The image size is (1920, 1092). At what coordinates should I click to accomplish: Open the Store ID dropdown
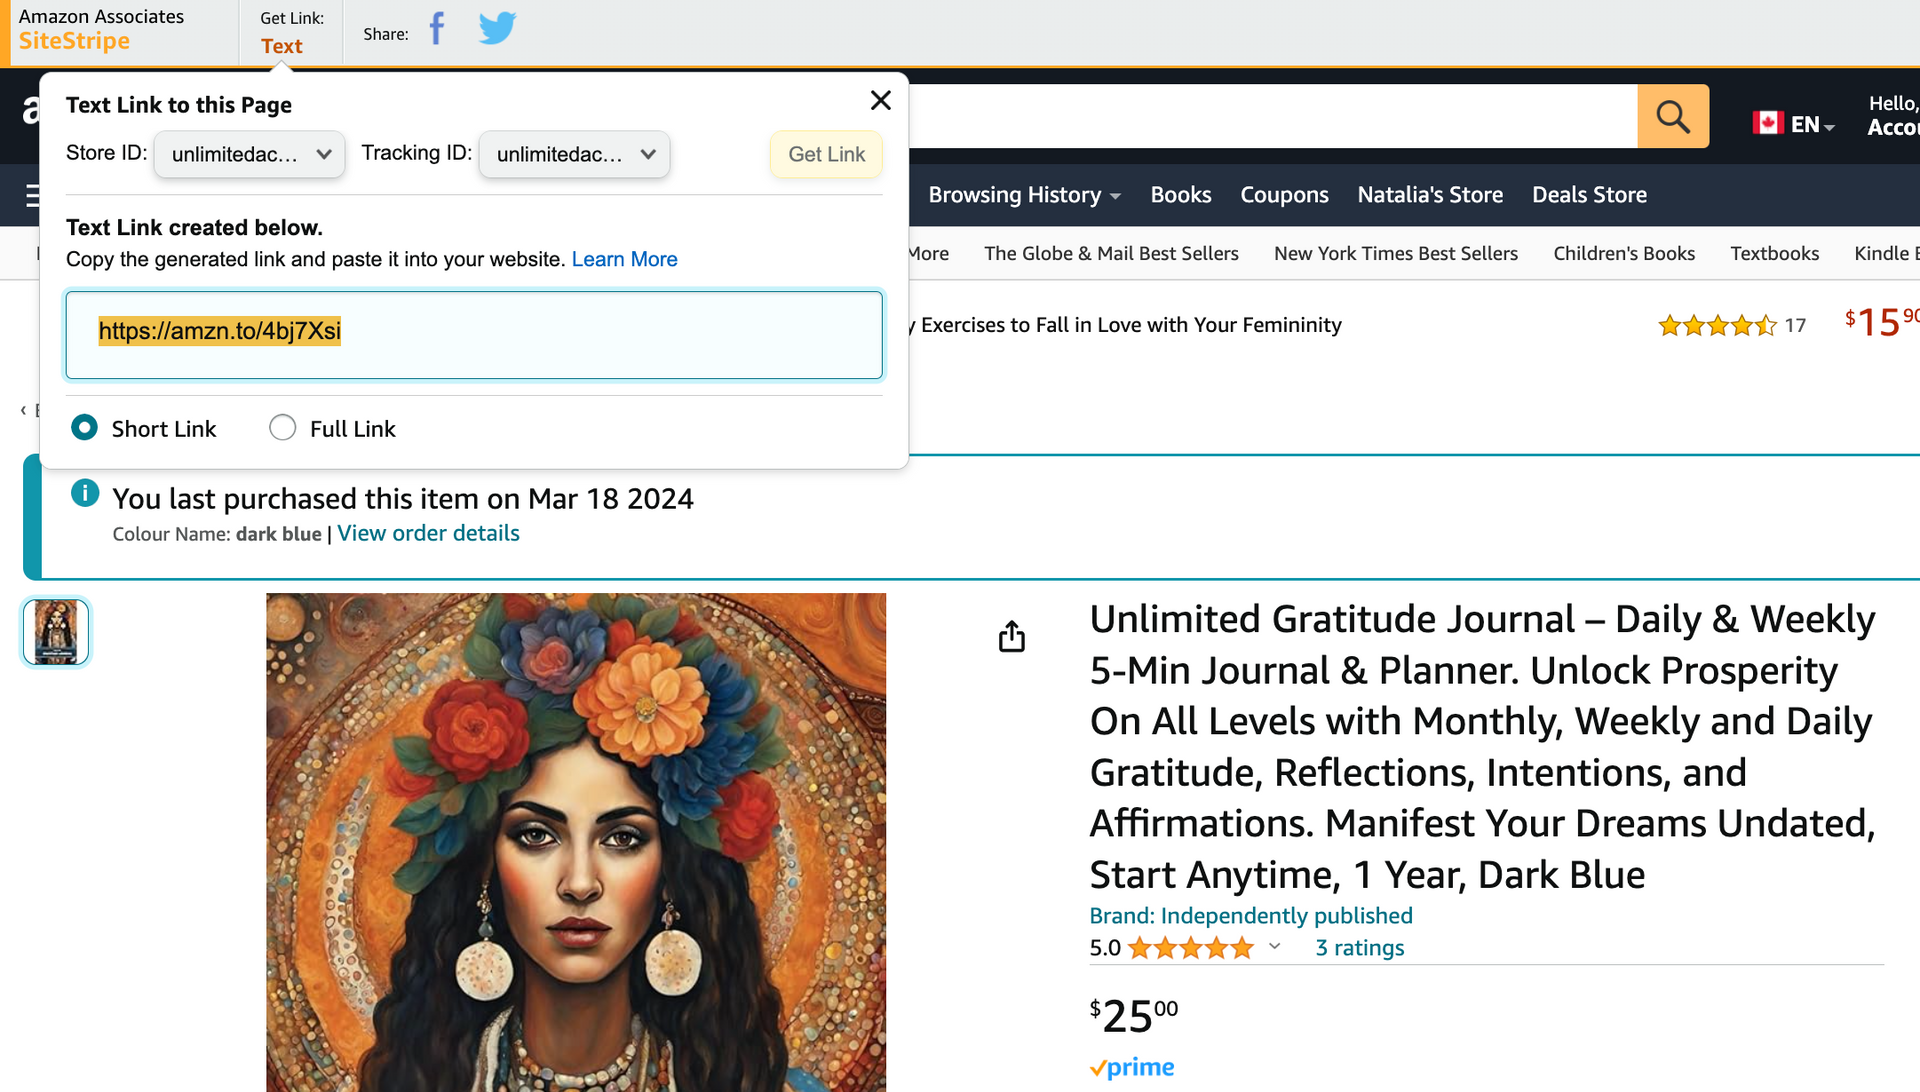point(250,154)
